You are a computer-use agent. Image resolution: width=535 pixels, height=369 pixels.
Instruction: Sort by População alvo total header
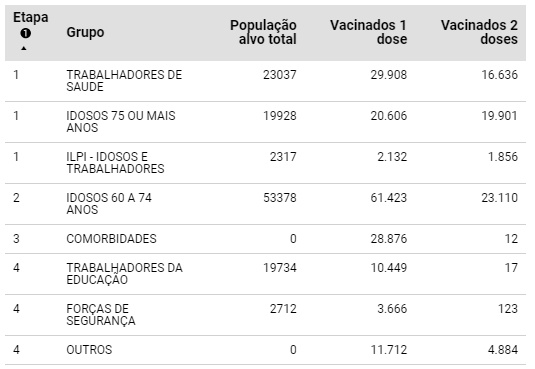click(x=263, y=32)
